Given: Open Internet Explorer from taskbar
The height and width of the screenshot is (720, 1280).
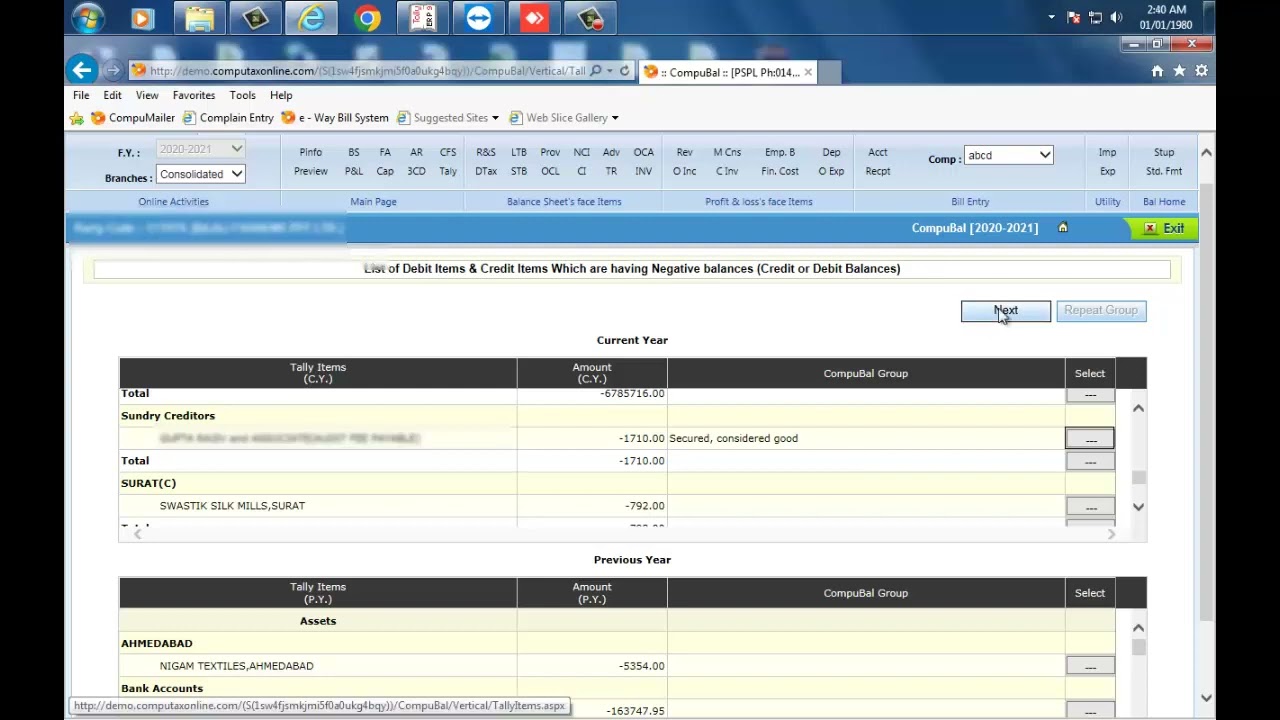Looking at the screenshot, I should click(311, 18).
